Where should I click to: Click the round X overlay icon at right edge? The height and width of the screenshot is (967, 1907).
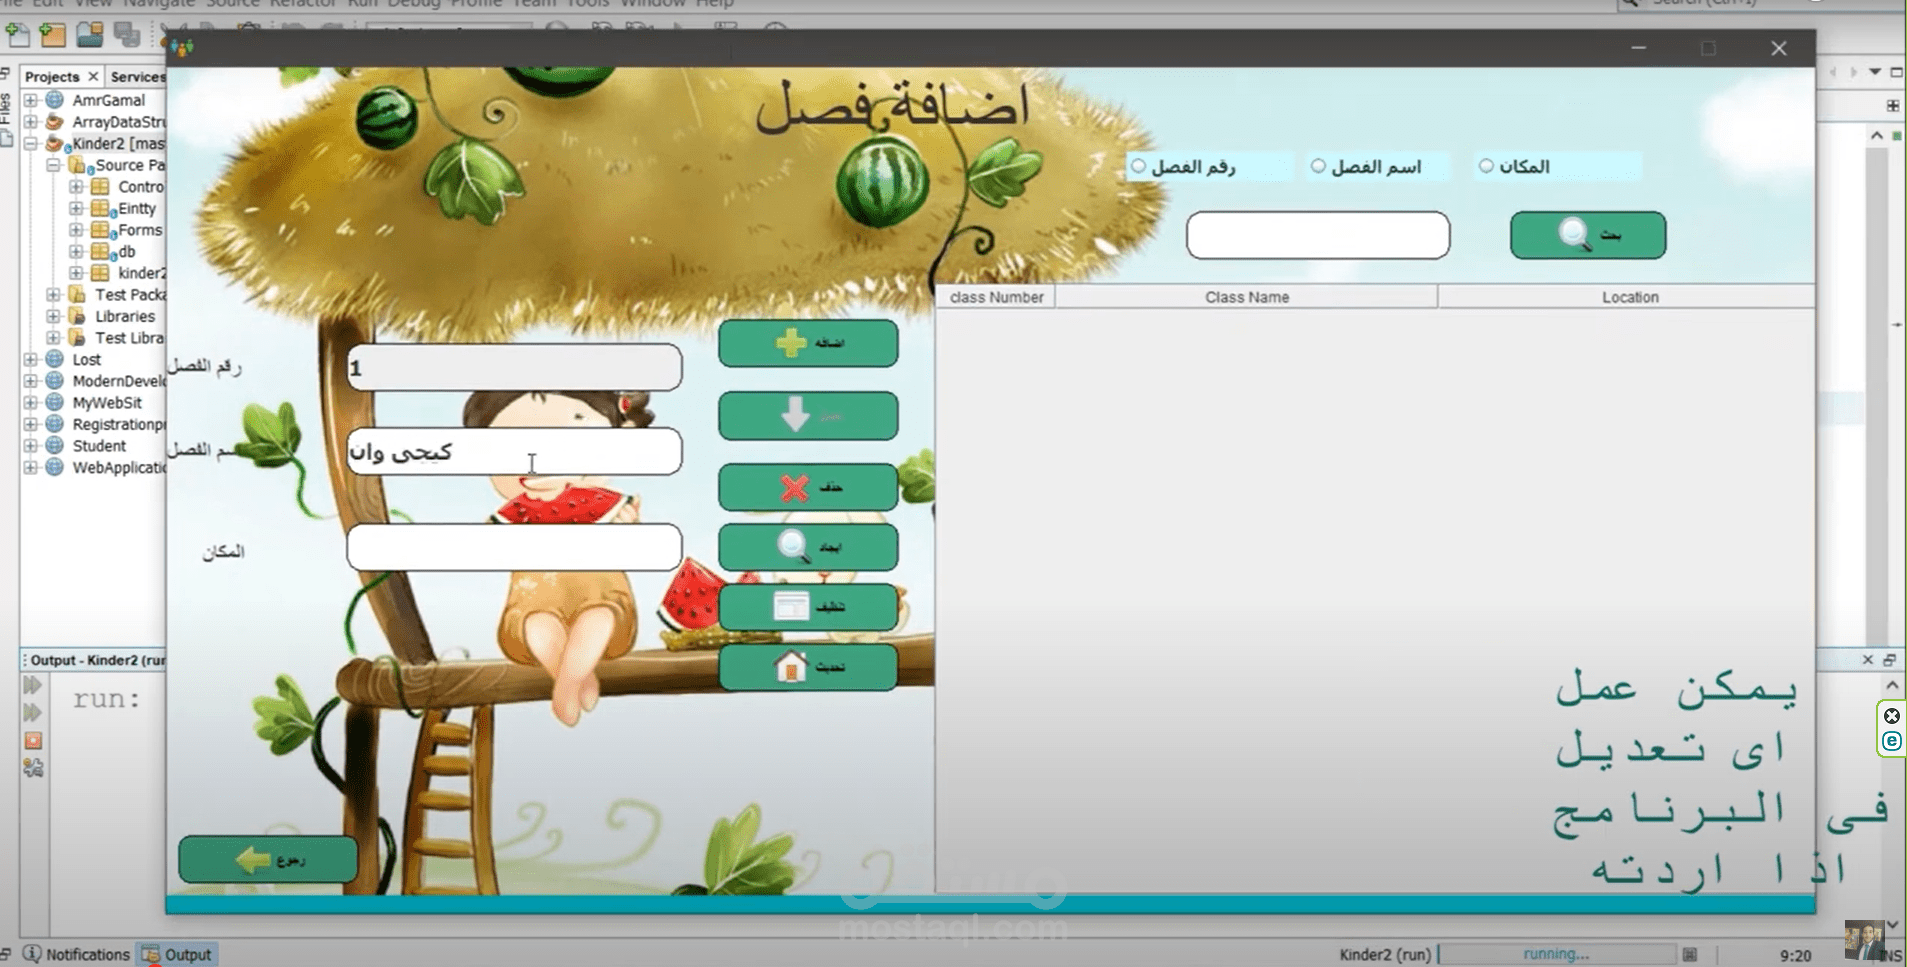coord(1891,716)
